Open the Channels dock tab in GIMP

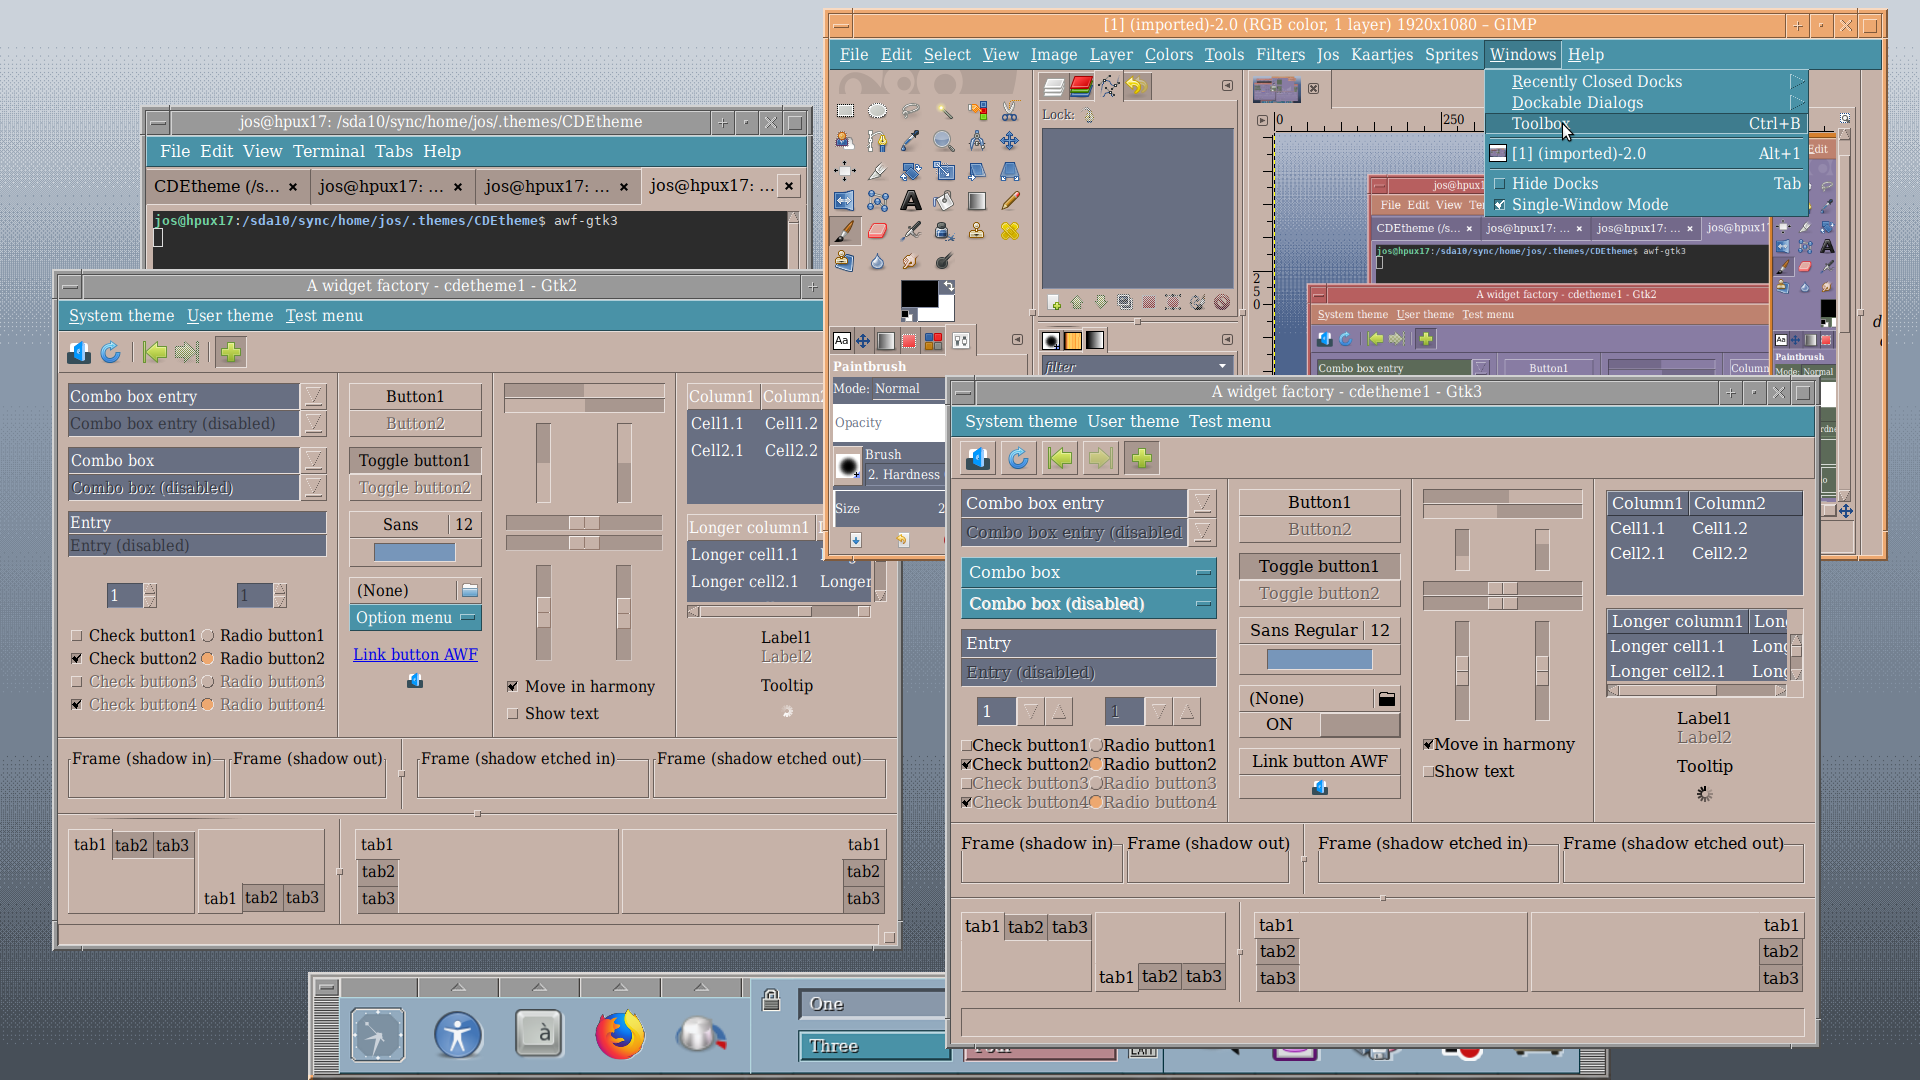pos(1081,87)
